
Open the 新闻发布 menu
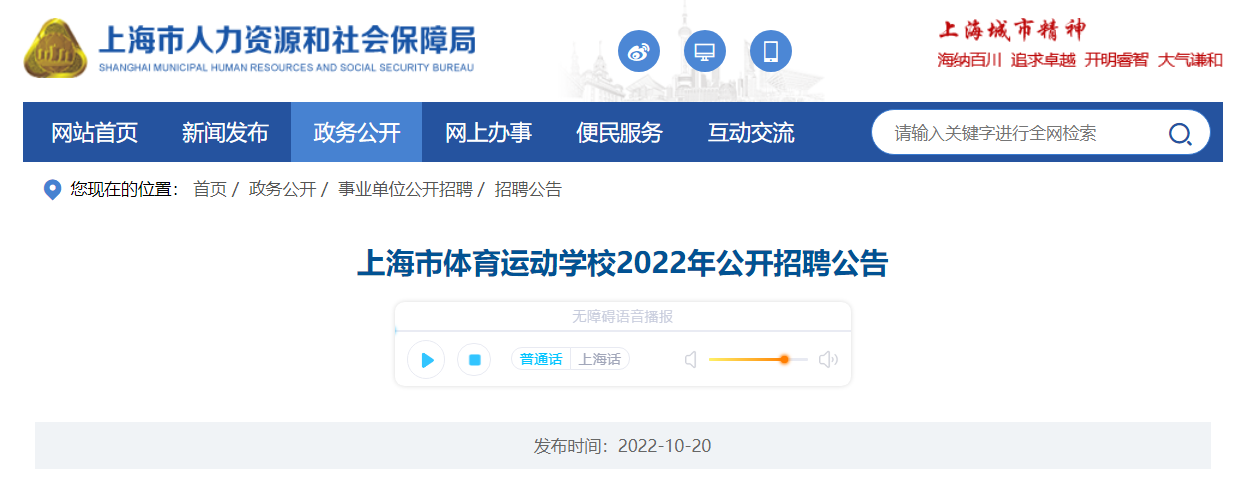coord(225,132)
